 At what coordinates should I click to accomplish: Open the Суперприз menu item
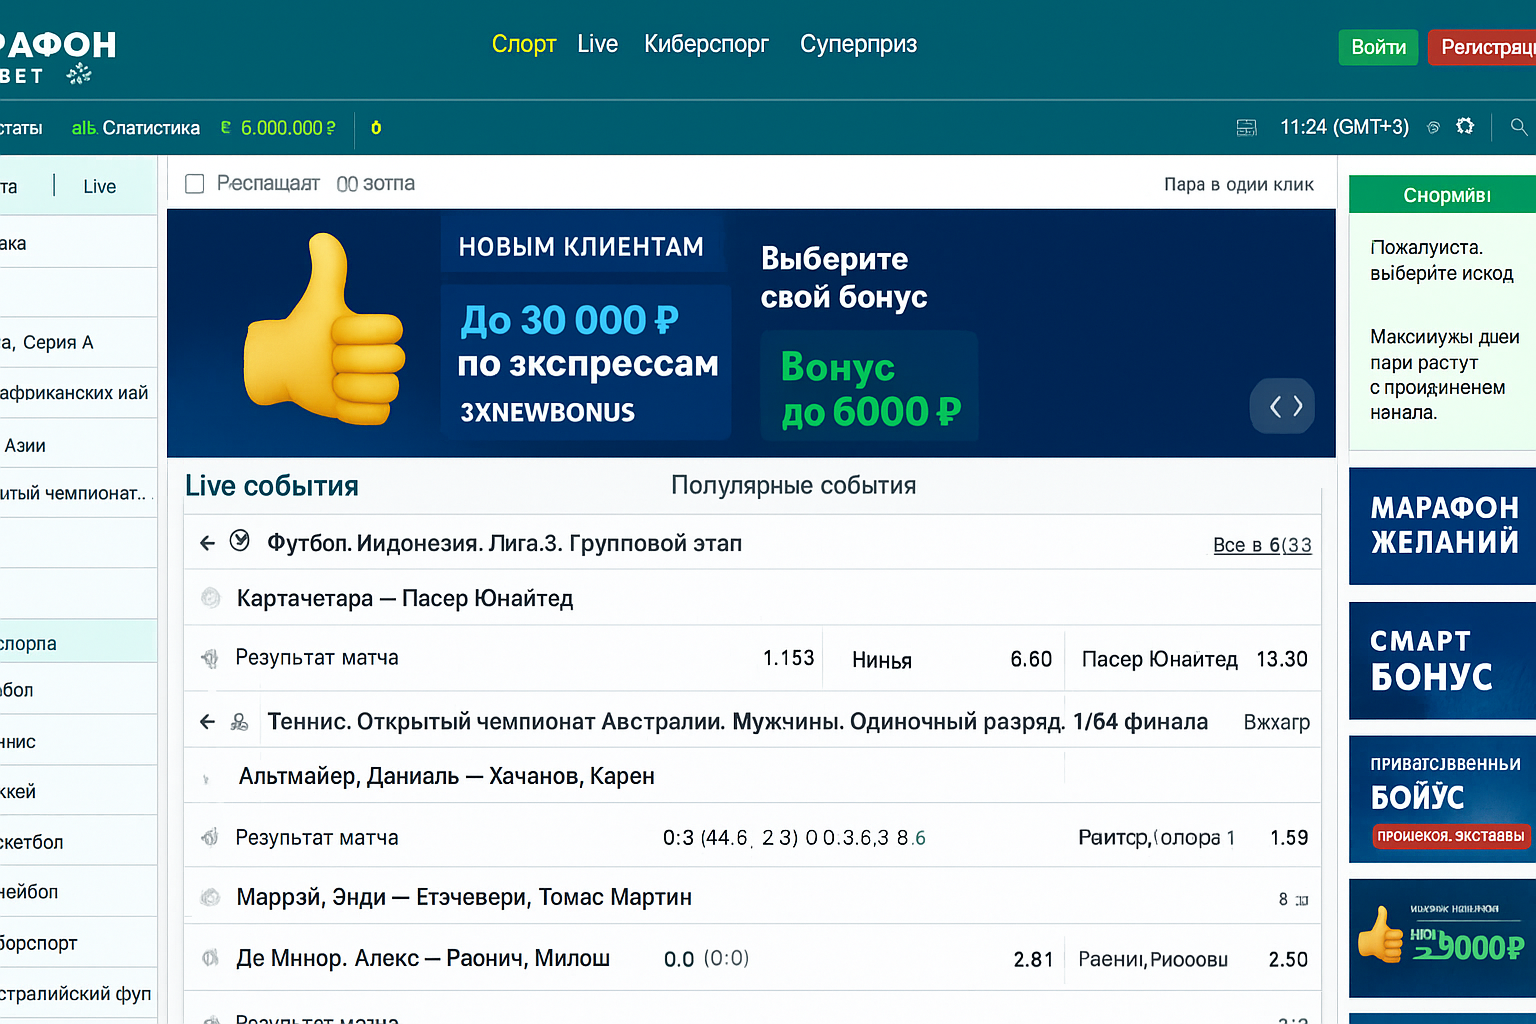(x=858, y=44)
